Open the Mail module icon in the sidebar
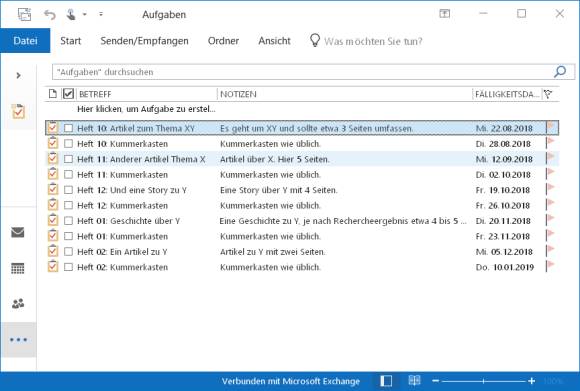Image resolution: width=580 pixels, height=391 pixels. click(x=18, y=232)
